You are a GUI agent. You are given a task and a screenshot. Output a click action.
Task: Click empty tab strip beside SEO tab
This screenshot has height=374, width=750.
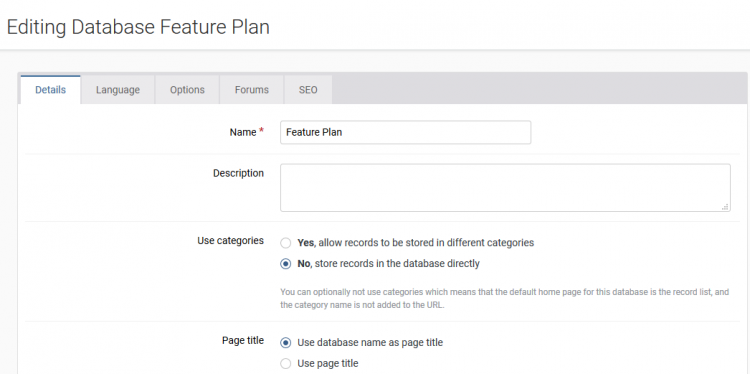[539, 89]
